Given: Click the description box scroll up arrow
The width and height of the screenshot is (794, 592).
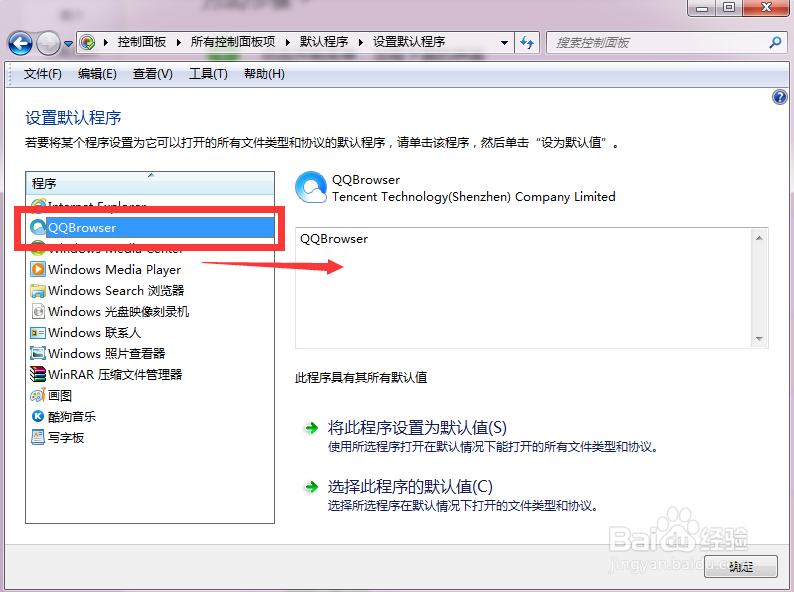Looking at the screenshot, I should pos(759,238).
